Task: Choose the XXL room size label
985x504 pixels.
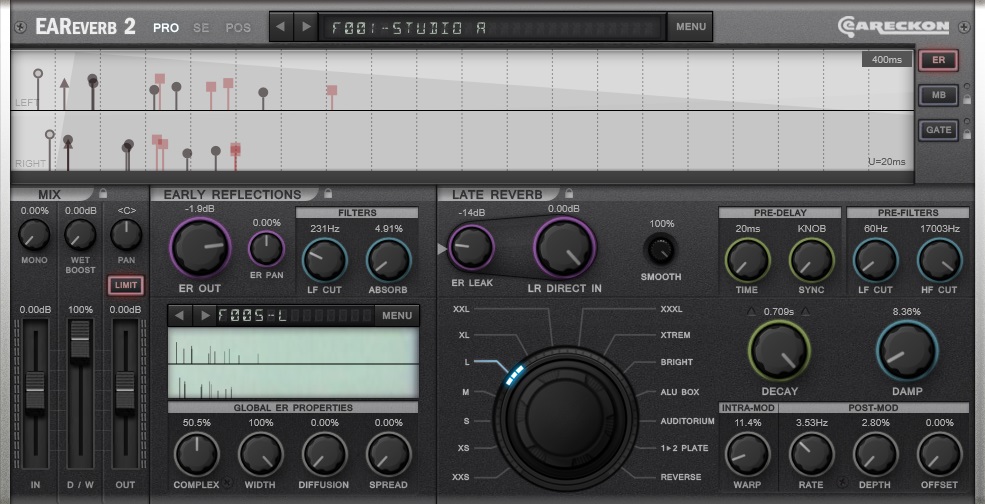Action: (461, 310)
